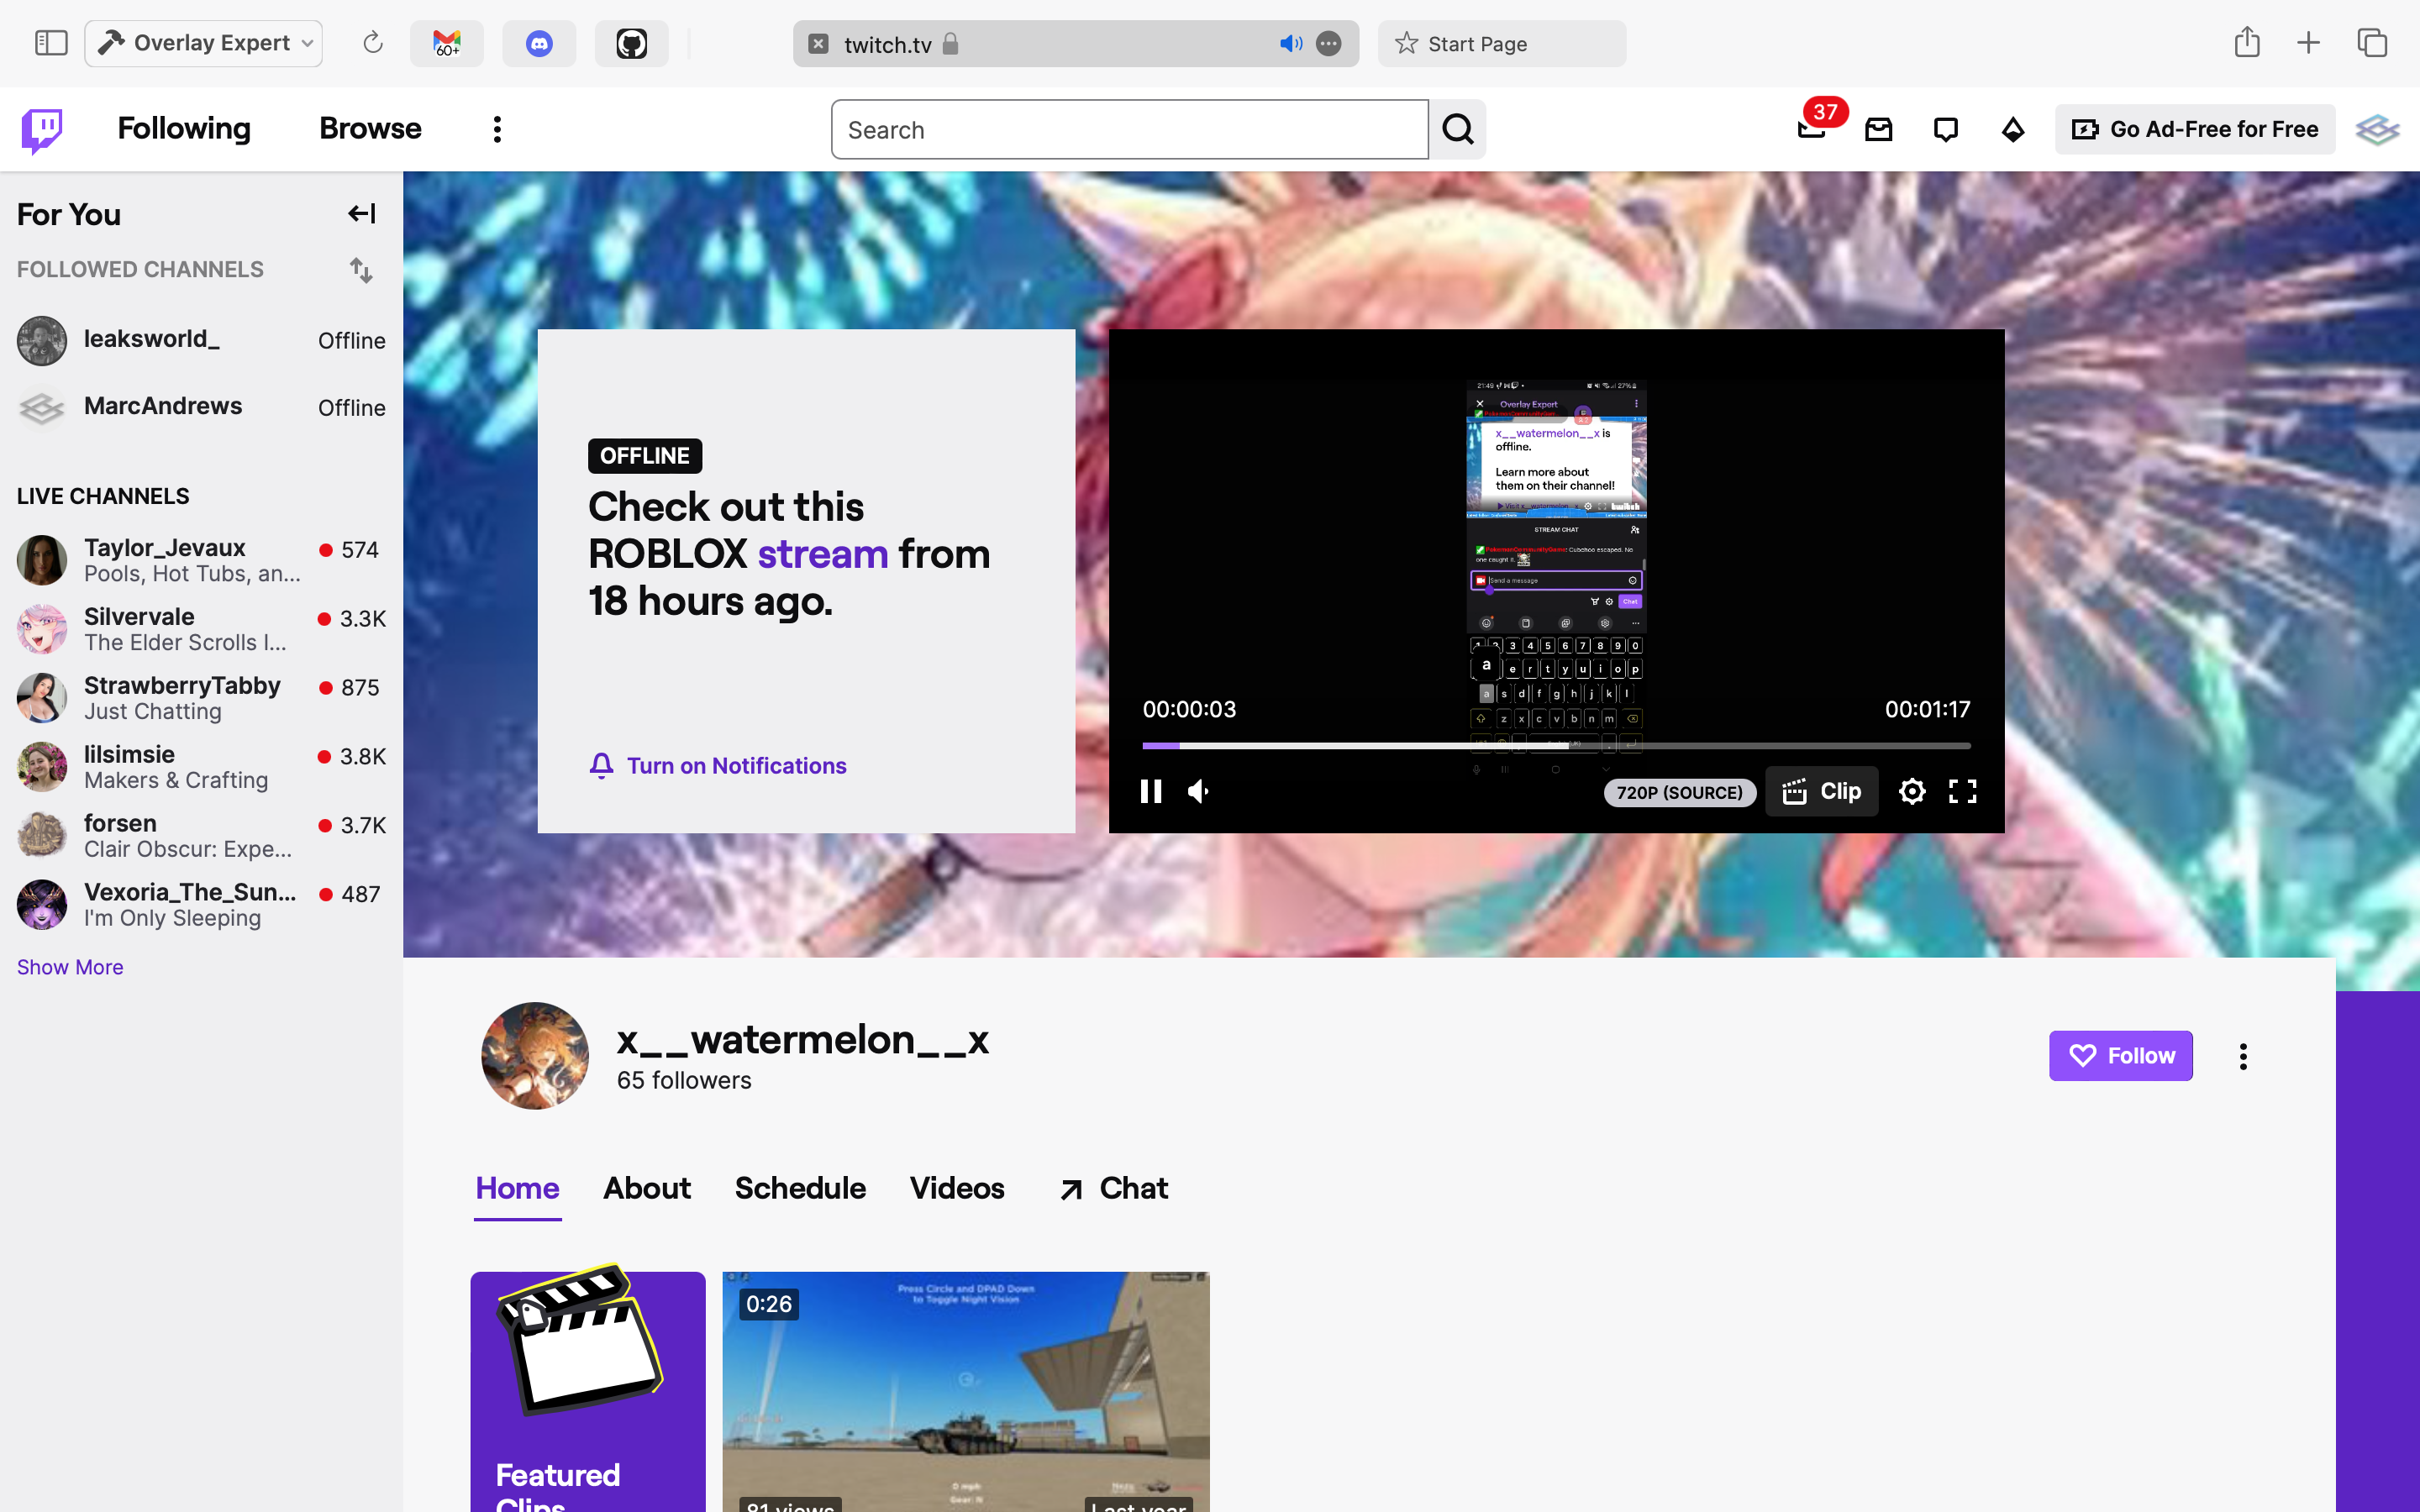Pause the video player

[x=1151, y=792]
